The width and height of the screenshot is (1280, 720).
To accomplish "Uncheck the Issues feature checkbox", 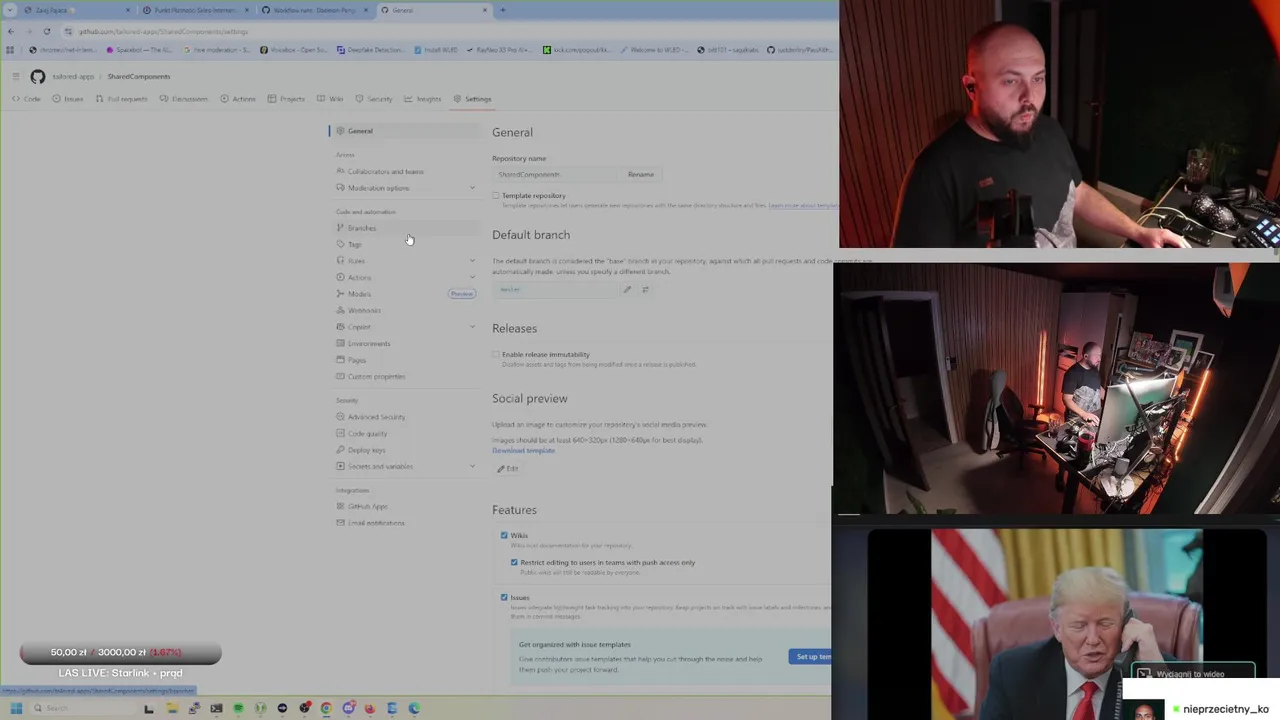I will tap(504, 597).
